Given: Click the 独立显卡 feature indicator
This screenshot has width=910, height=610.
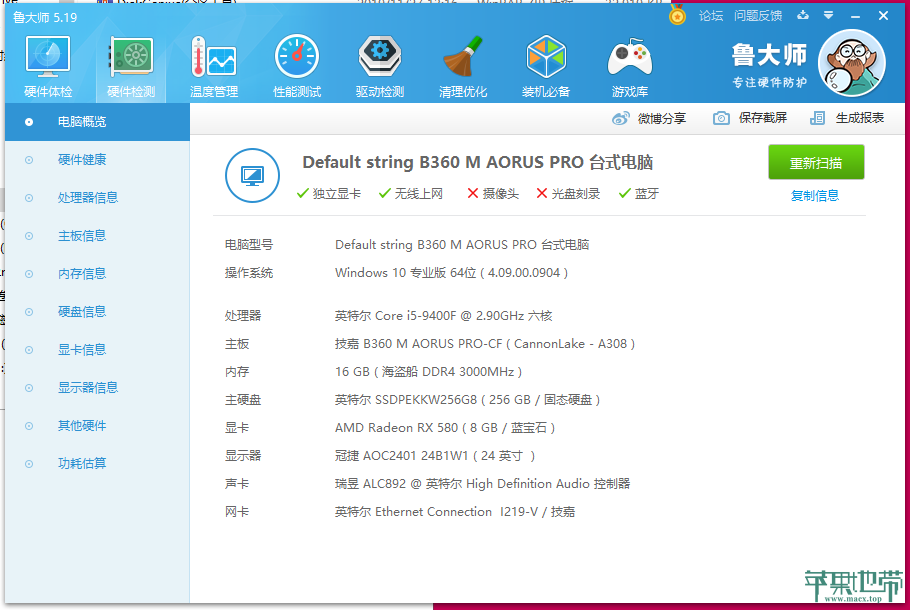Looking at the screenshot, I should 328,194.
